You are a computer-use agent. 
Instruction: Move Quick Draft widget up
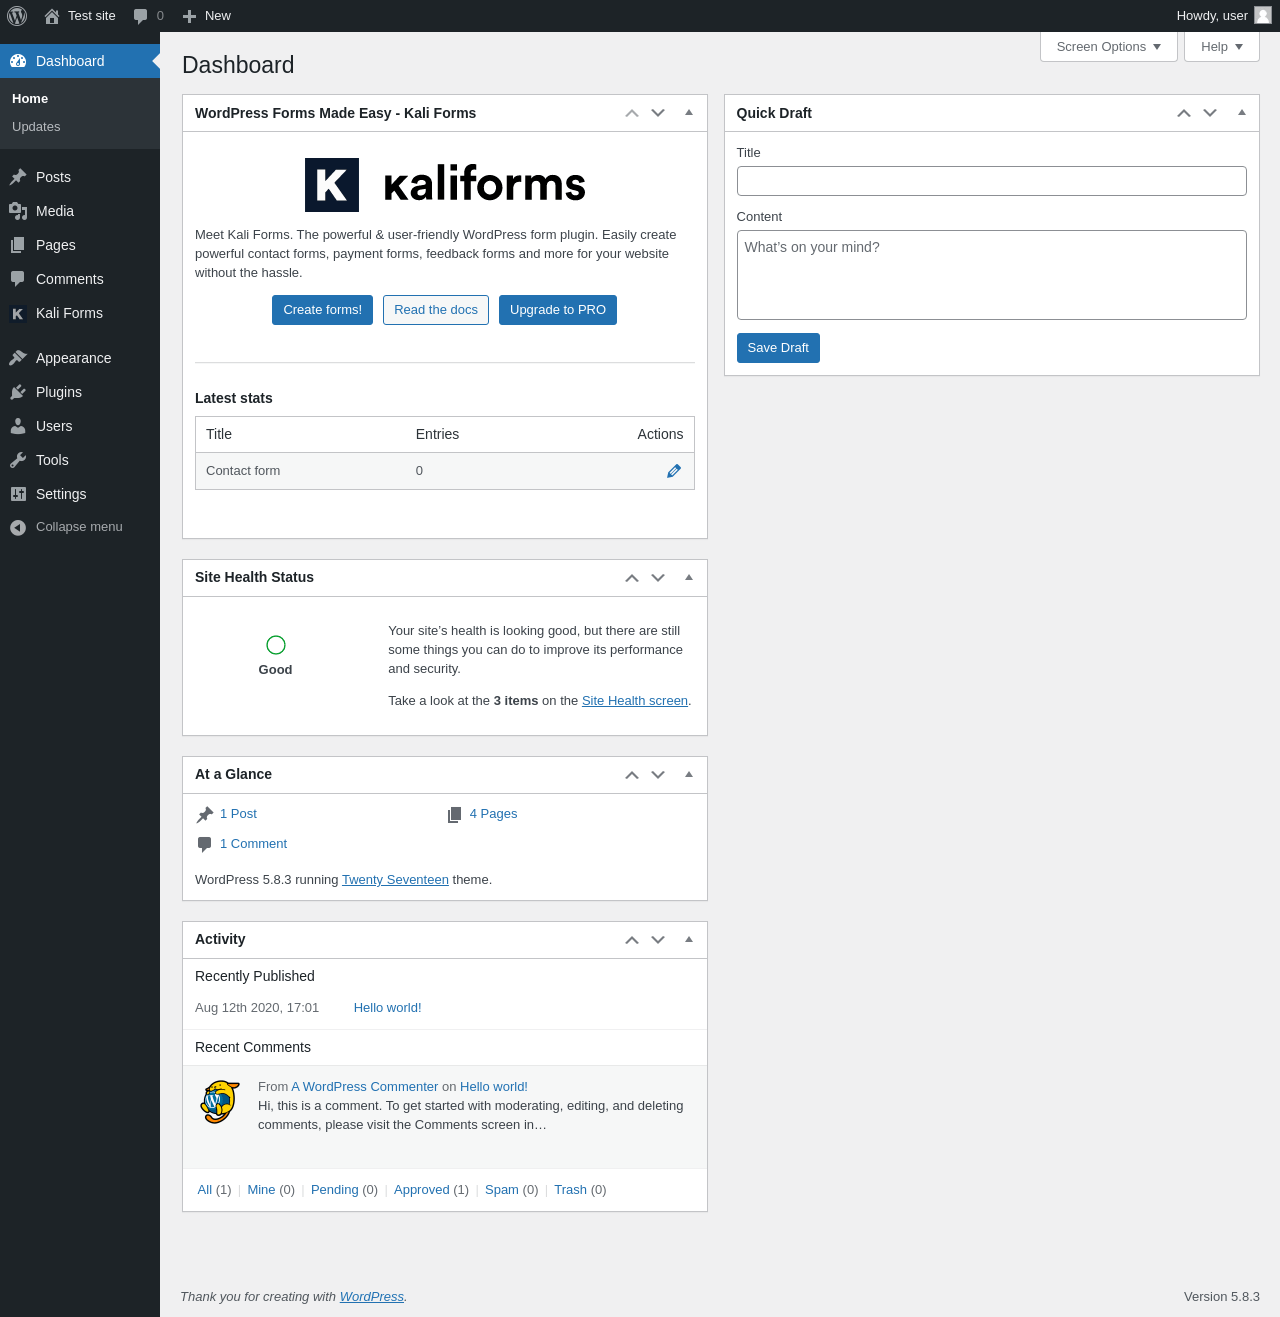click(x=1184, y=113)
